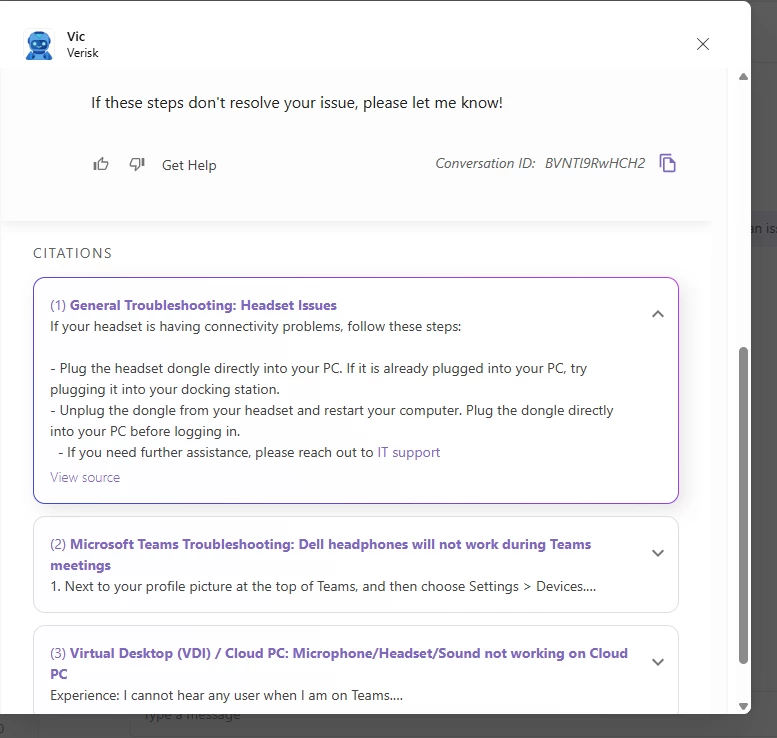The width and height of the screenshot is (777, 738).
Task: Expand the Virtual Desktop (VDI) citation
Action: point(658,662)
